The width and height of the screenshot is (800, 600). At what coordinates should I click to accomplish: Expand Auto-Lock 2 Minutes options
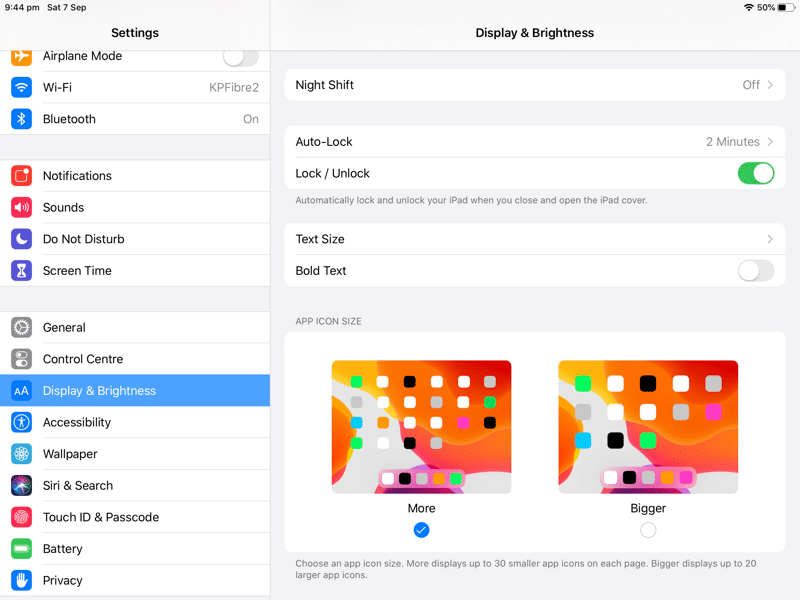coord(740,142)
